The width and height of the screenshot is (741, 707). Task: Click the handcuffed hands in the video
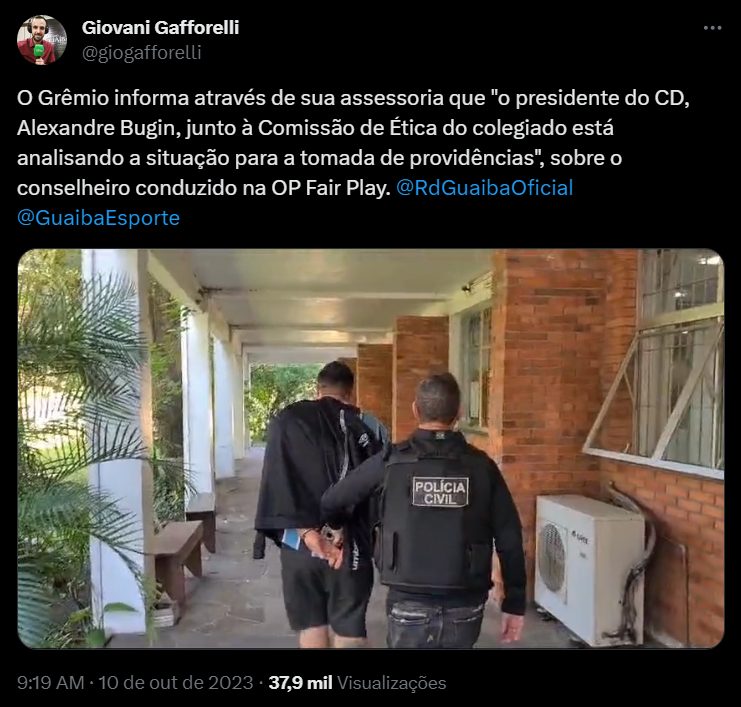tap(326, 545)
